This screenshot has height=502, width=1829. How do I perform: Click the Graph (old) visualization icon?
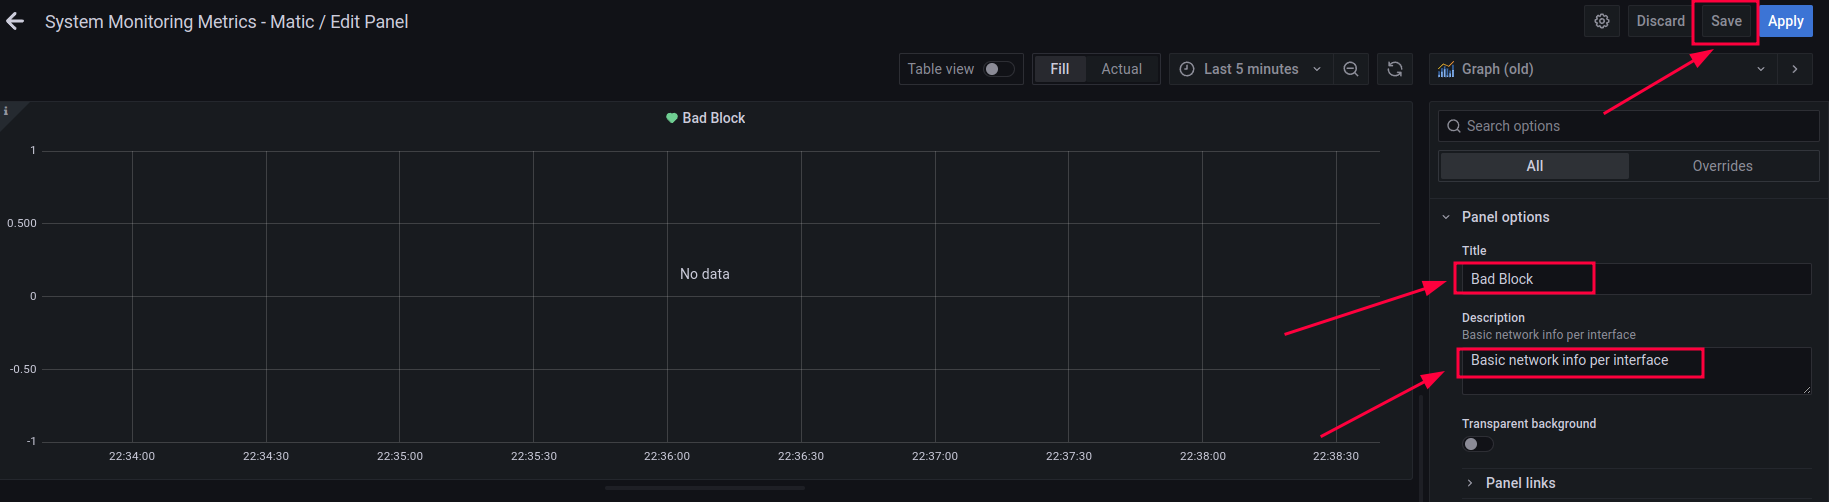point(1446,69)
